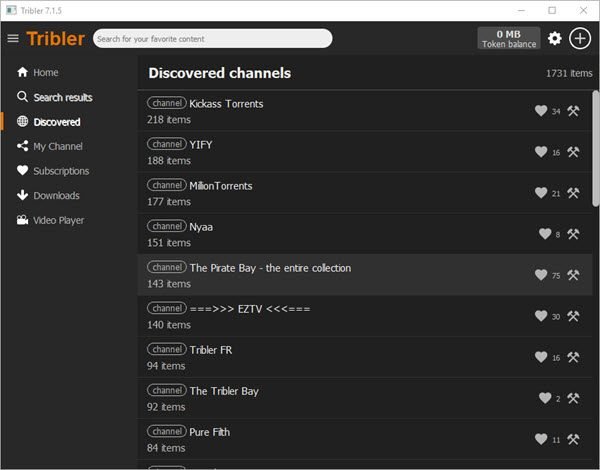Image resolution: width=600 pixels, height=470 pixels.
Task: Click the 1731 items count label
Action: click(x=569, y=73)
